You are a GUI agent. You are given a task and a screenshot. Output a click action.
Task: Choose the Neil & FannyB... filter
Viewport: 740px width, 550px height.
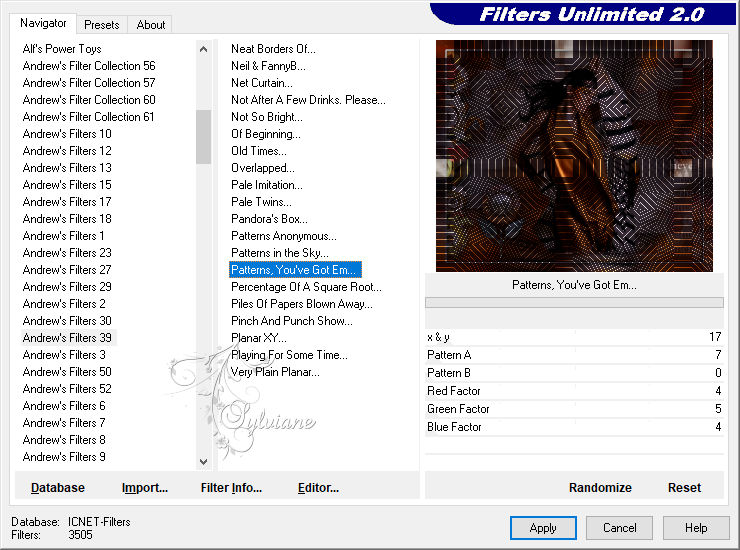coord(268,66)
